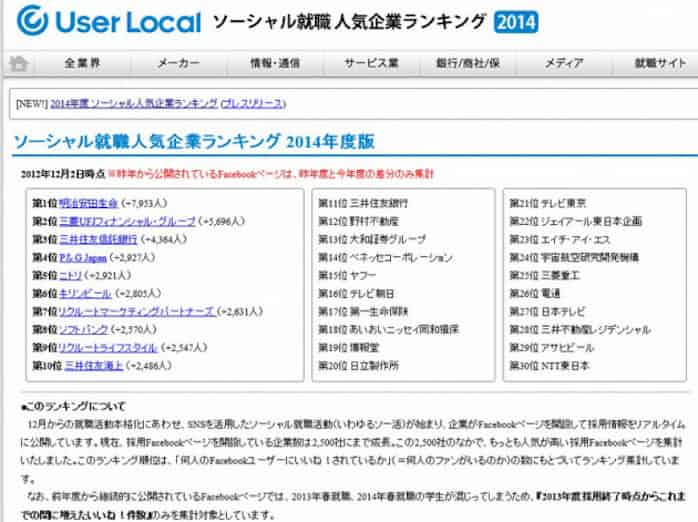Open first-ranked 明治安田生命 link
The width and height of the screenshot is (698, 522).
pos(88,202)
